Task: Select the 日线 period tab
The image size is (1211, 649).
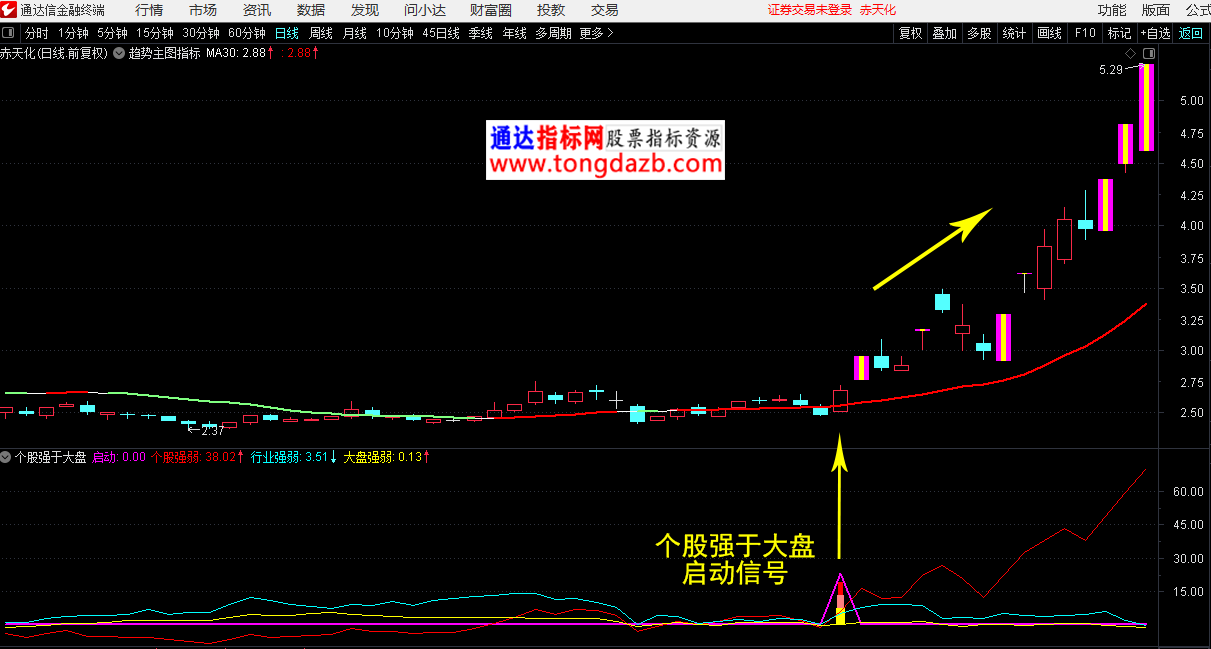Action: pos(287,33)
